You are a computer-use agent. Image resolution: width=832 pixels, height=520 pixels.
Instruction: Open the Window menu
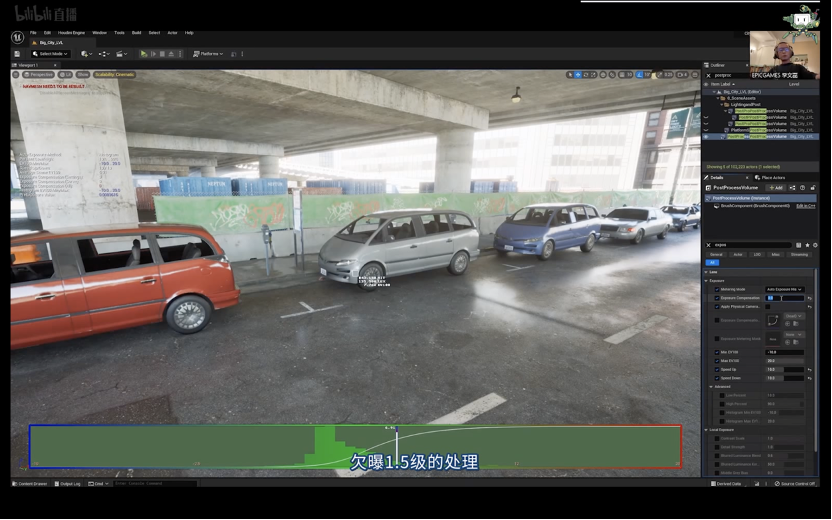[x=99, y=33]
